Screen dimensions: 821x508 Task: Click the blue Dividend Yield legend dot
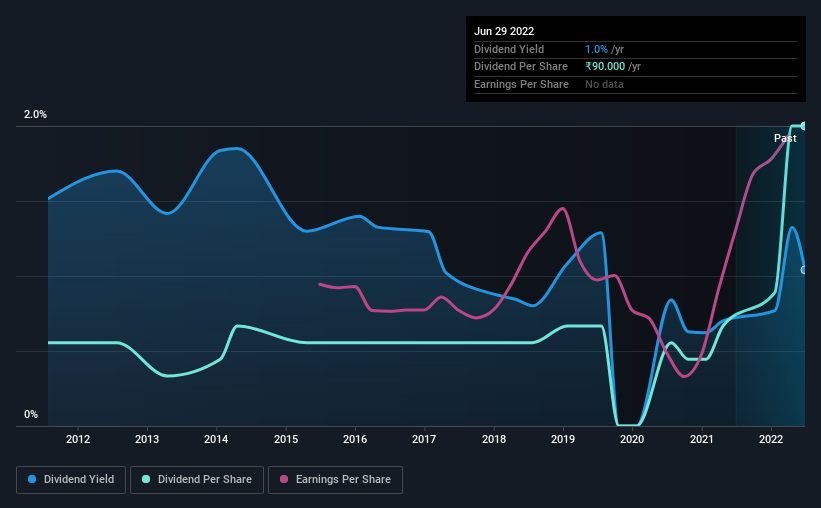coord(32,479)
